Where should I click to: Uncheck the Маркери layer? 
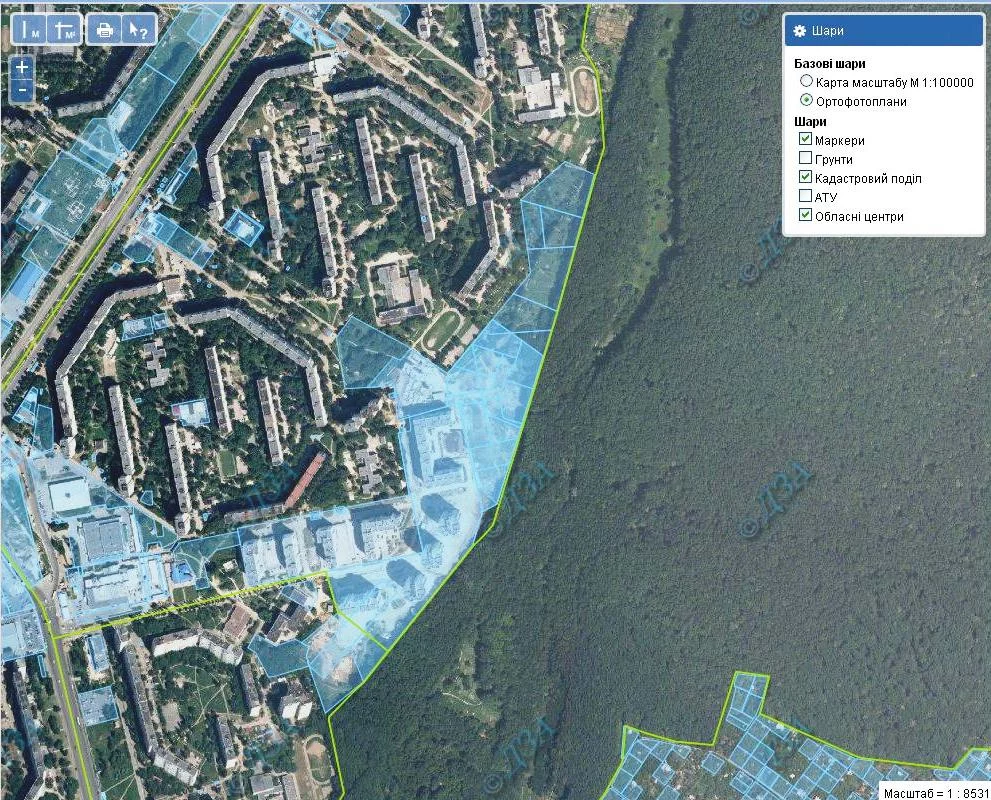coord(805,139)
